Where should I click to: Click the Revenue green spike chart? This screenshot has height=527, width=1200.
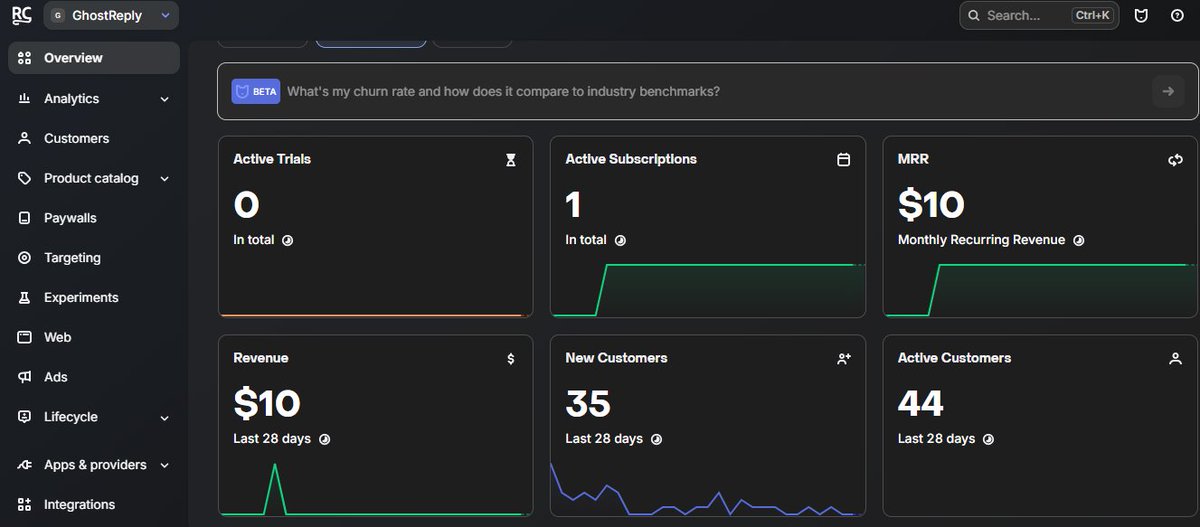[x=375, y=490]
